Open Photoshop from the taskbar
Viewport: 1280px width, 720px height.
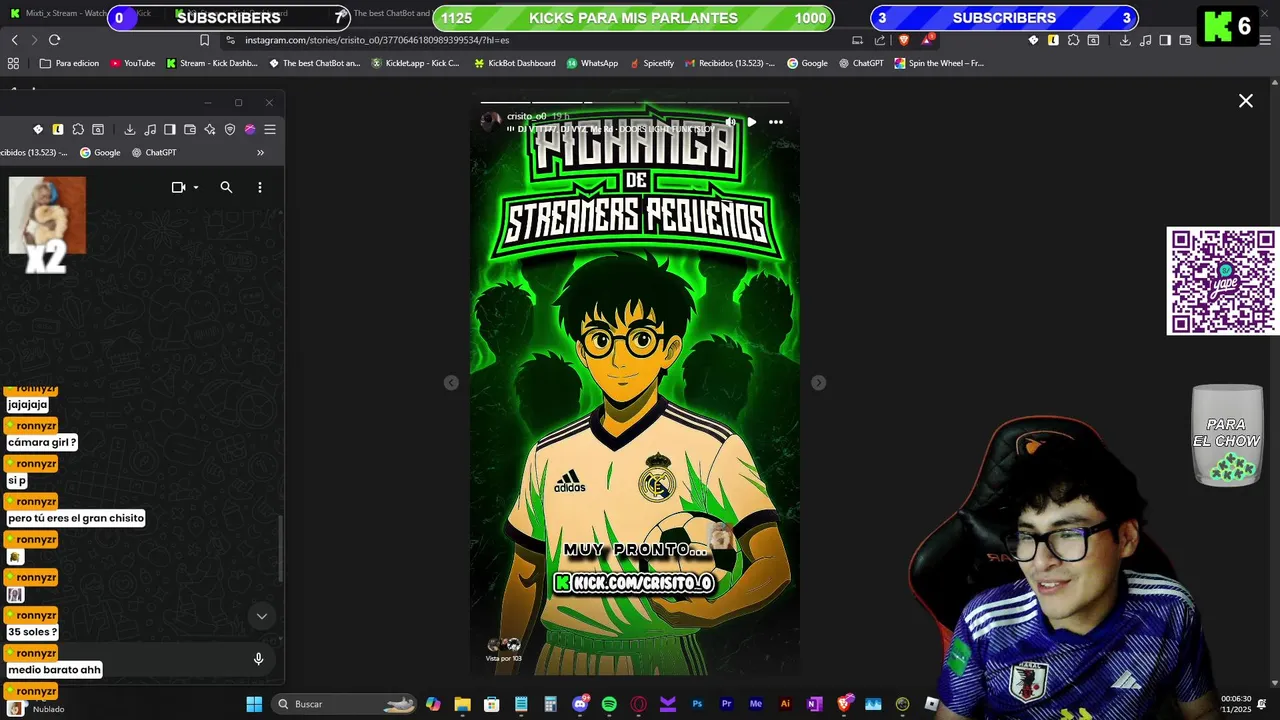pyautogui.click(x=697, y=704)
